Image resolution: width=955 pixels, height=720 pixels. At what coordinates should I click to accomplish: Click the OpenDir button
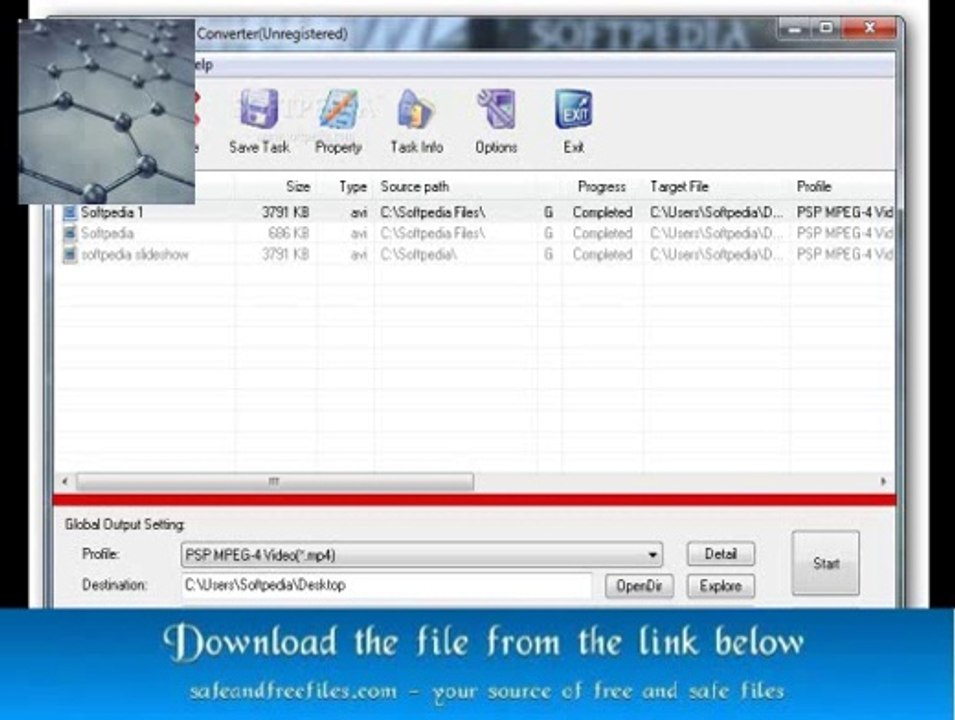click(639, 586)
